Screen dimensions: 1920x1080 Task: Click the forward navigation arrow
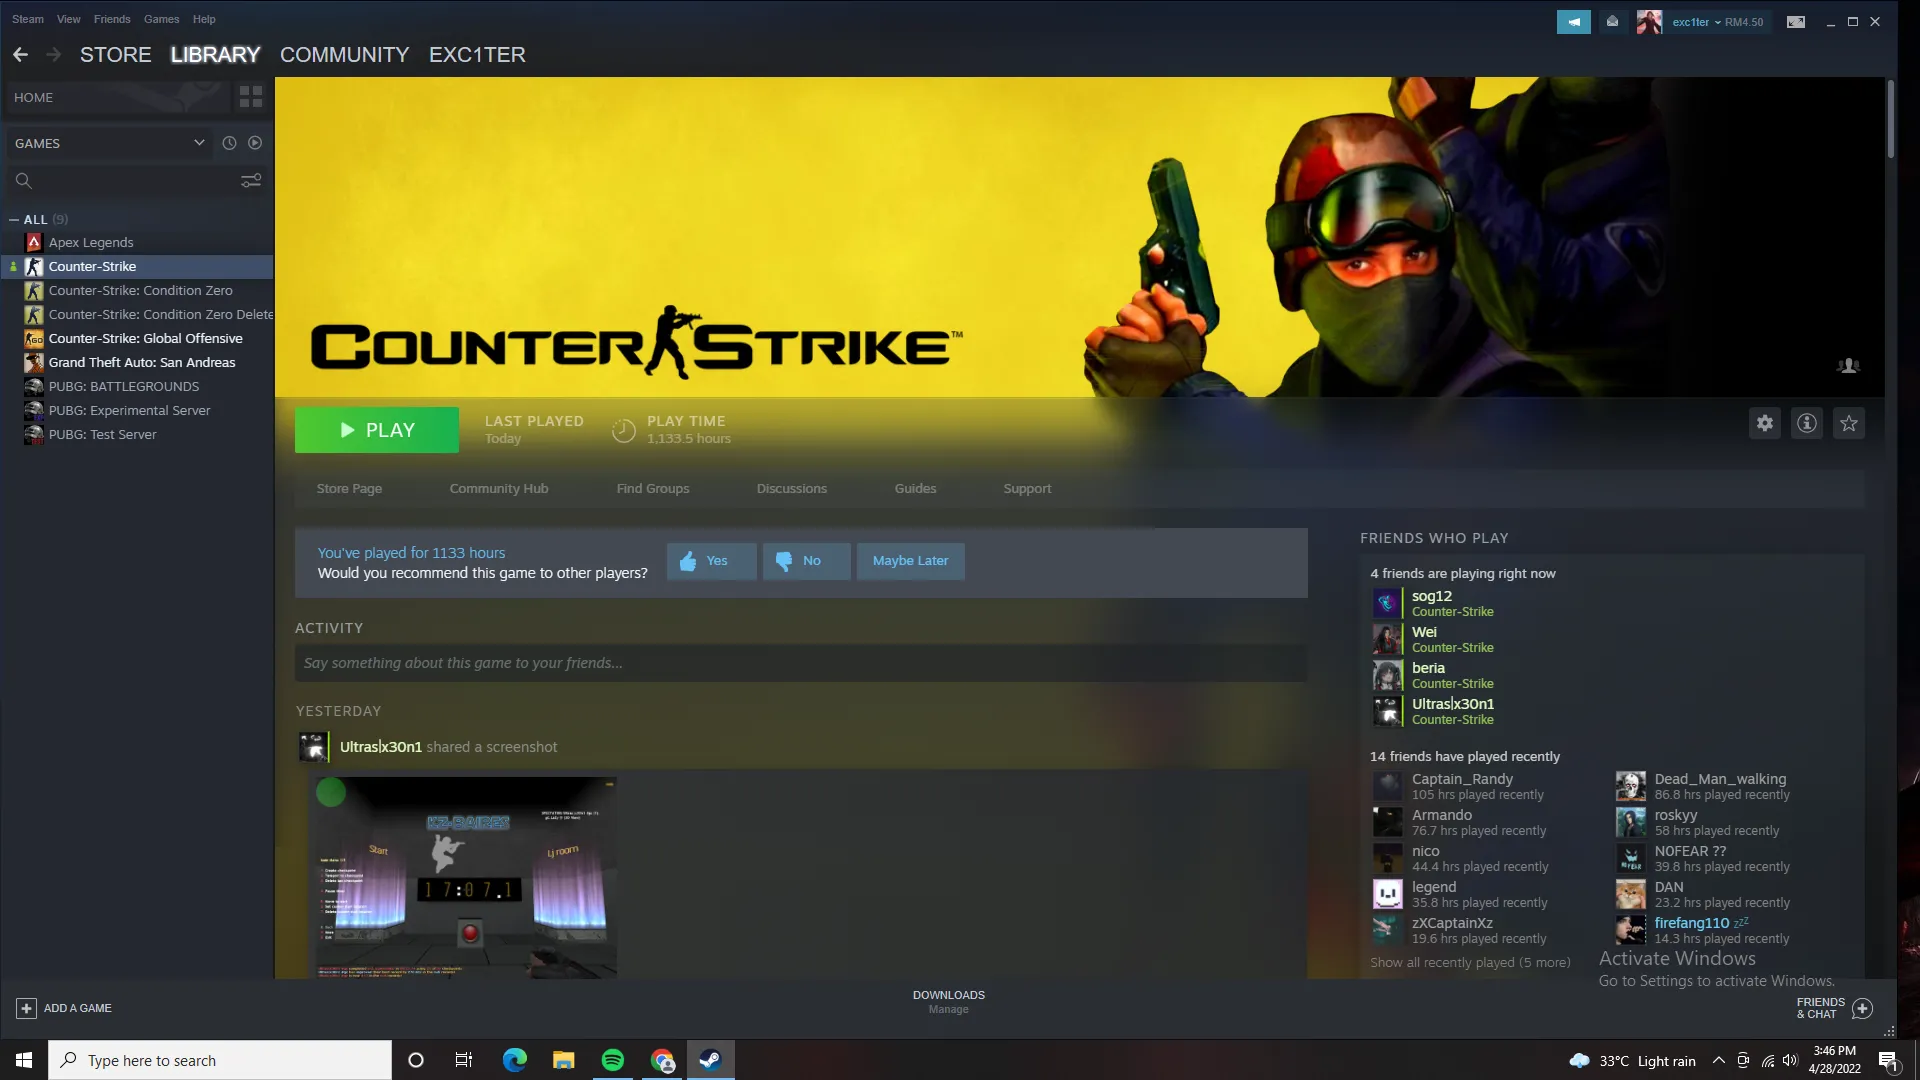(x=54, y=55)
